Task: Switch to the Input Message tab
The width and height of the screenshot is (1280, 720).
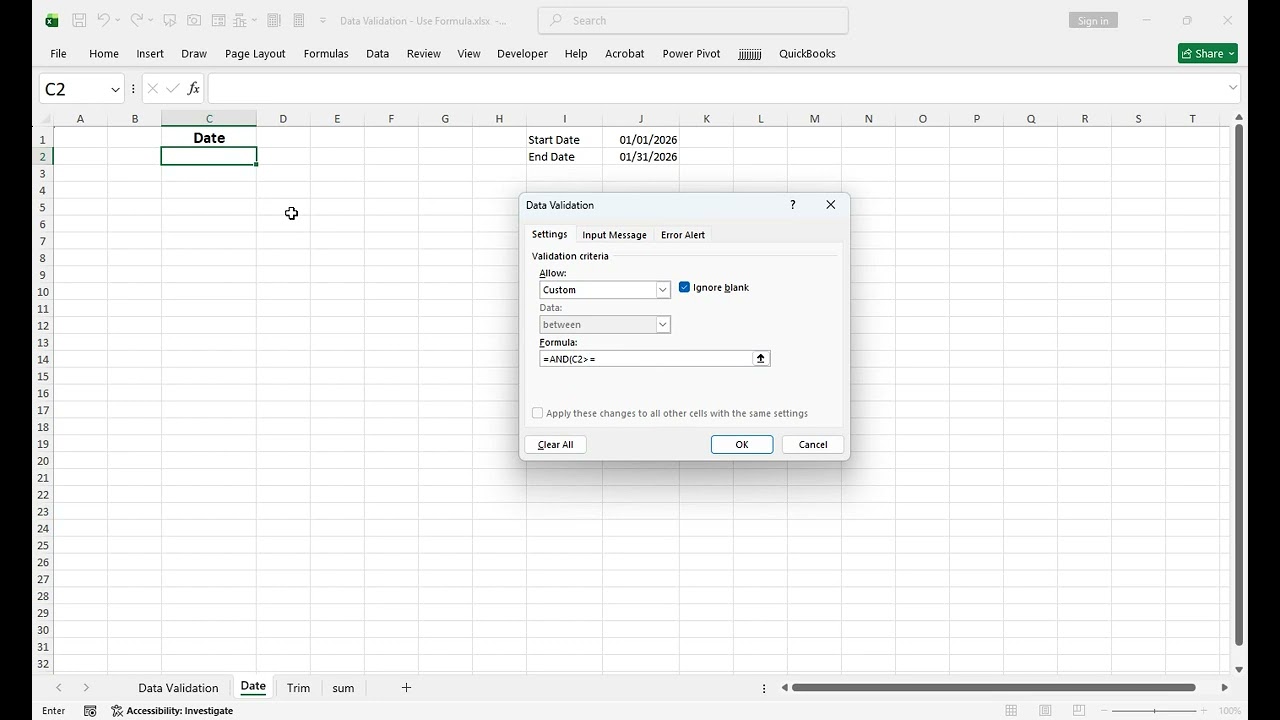Action: [x=614, y=235]
